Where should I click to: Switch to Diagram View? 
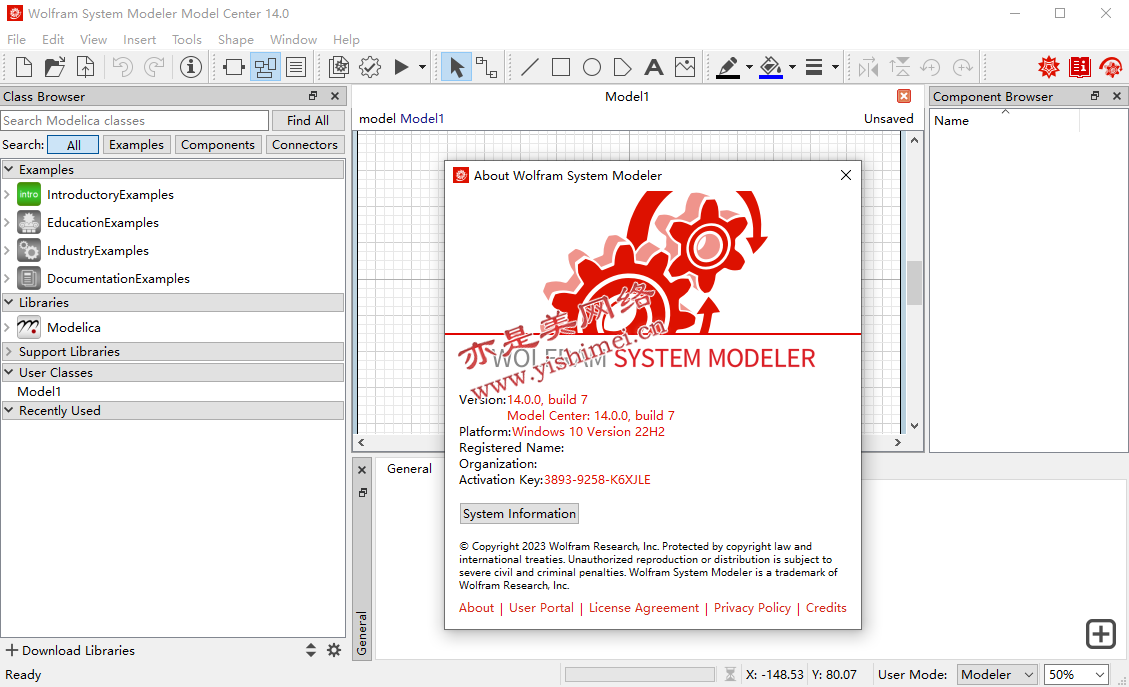[265, 67]
